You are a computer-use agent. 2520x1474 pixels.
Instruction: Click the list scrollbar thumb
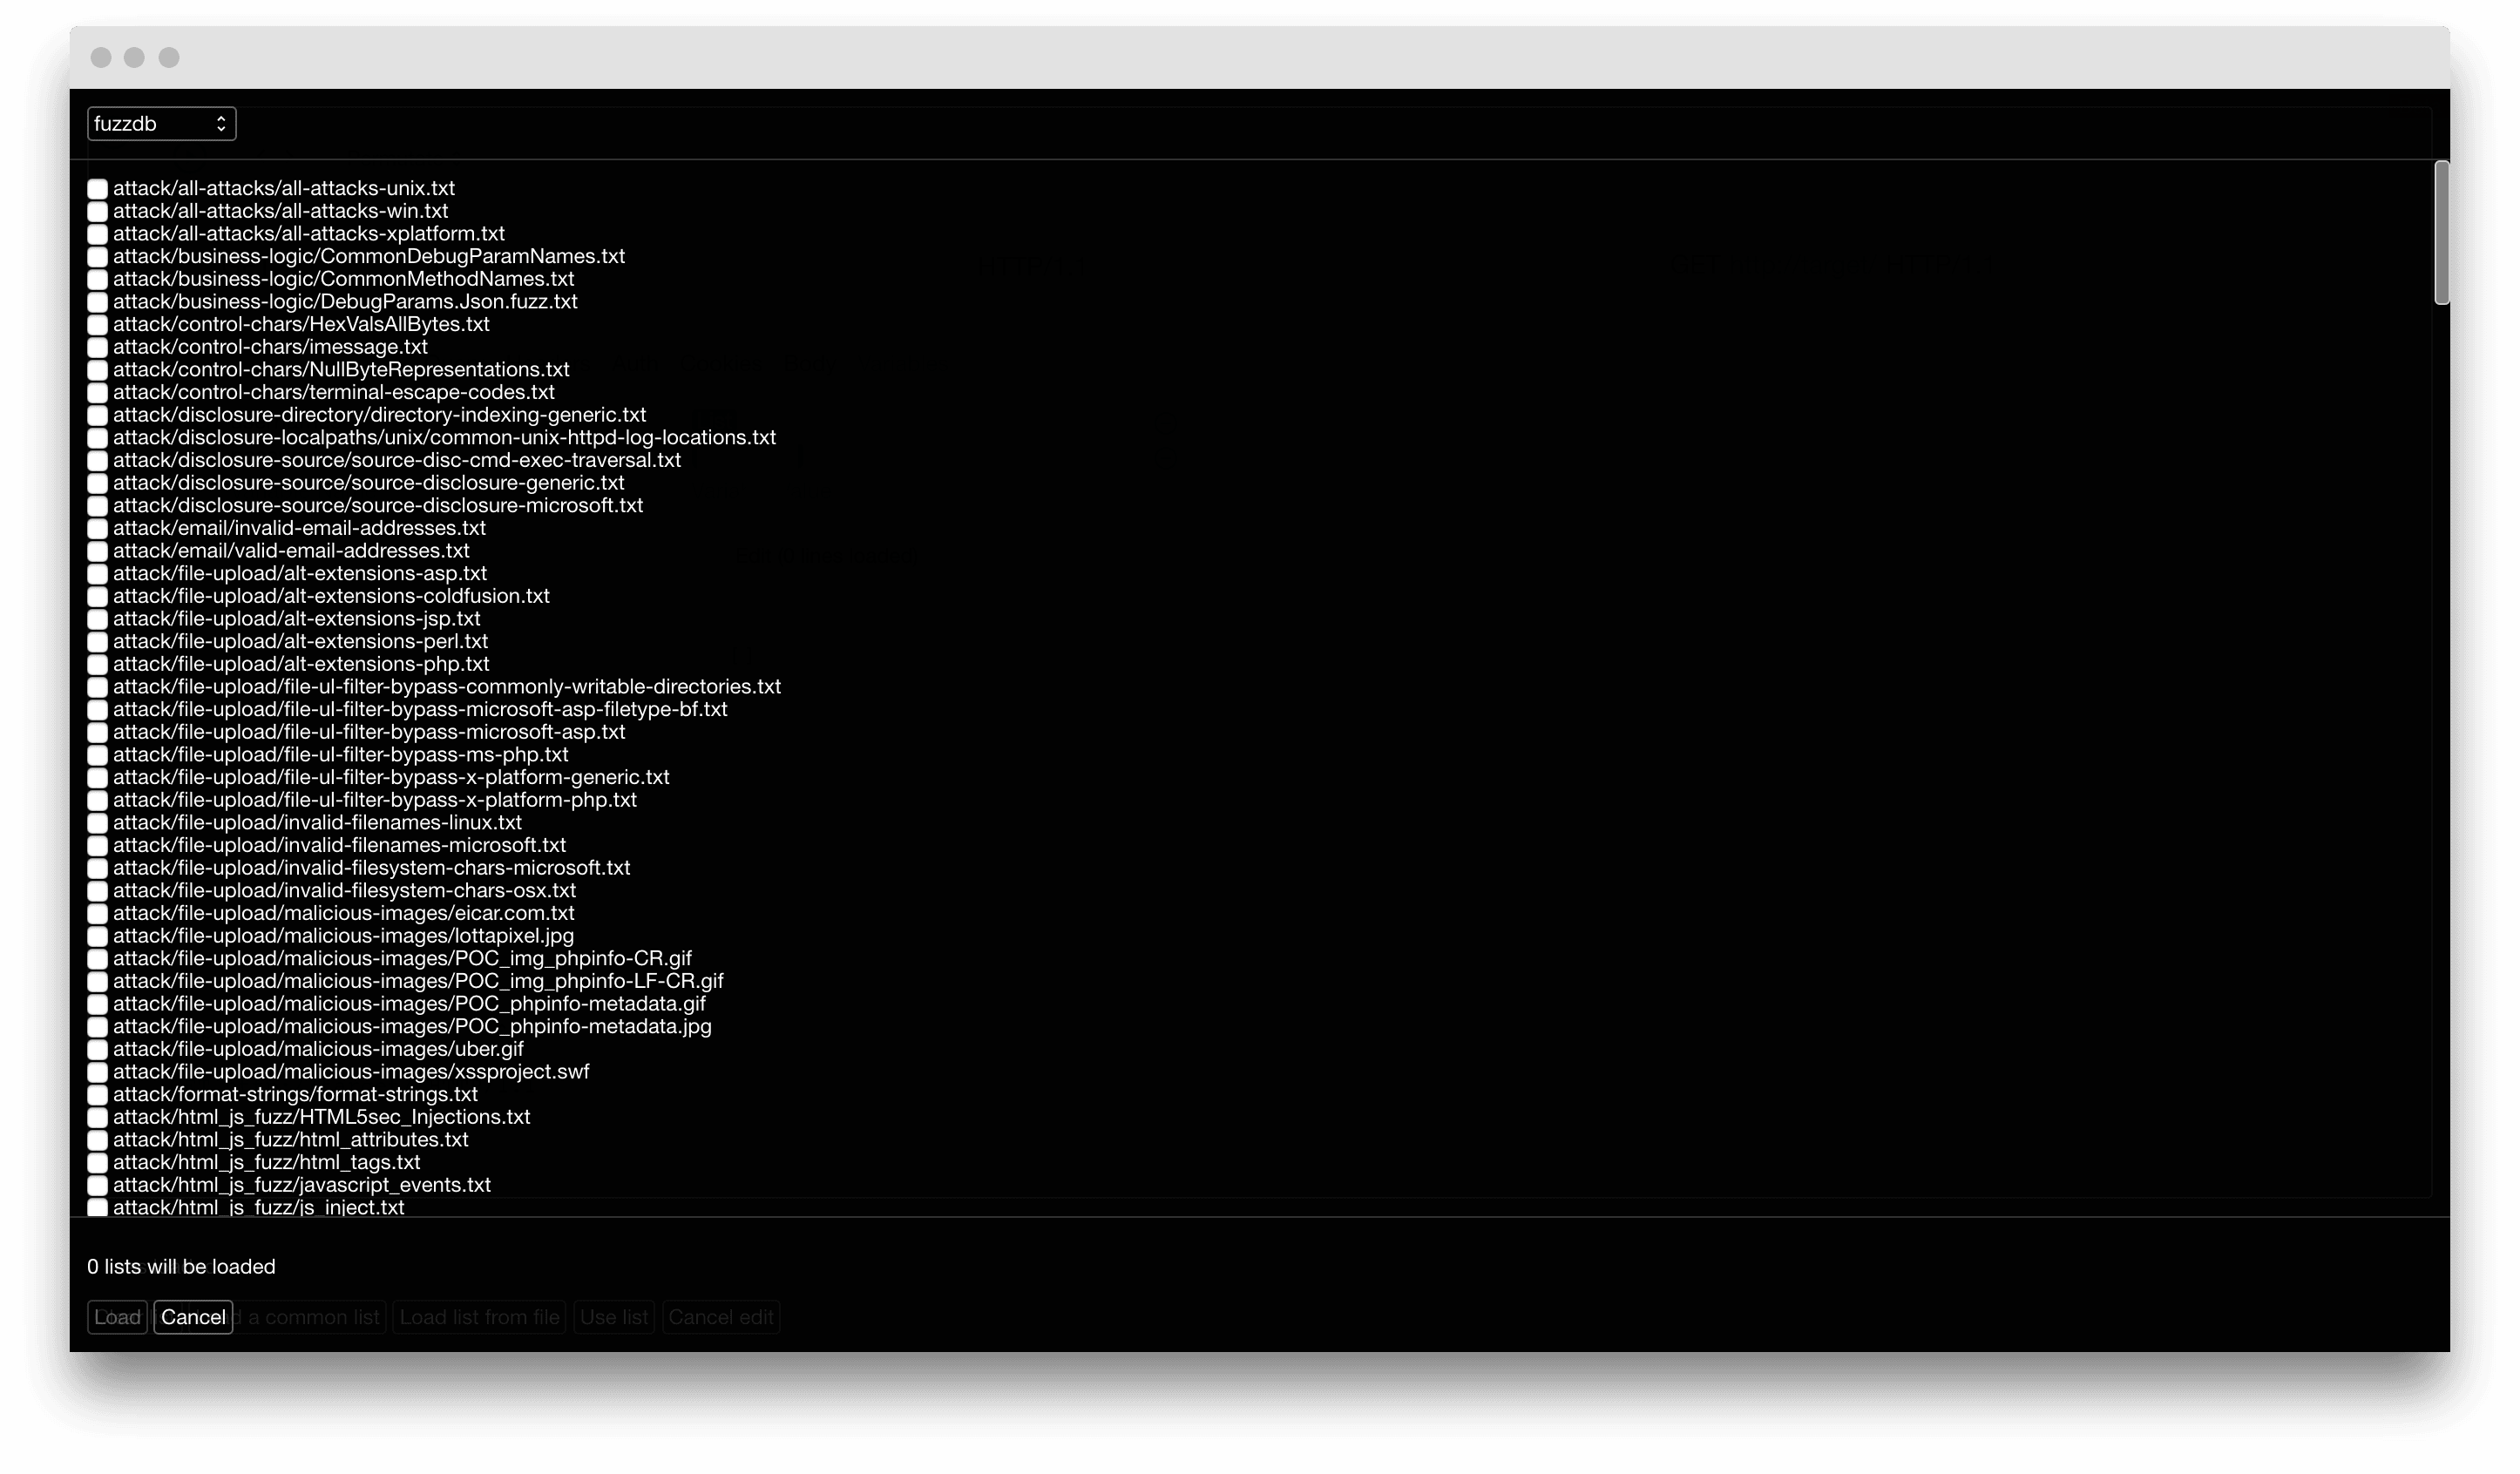(2442, 232)
